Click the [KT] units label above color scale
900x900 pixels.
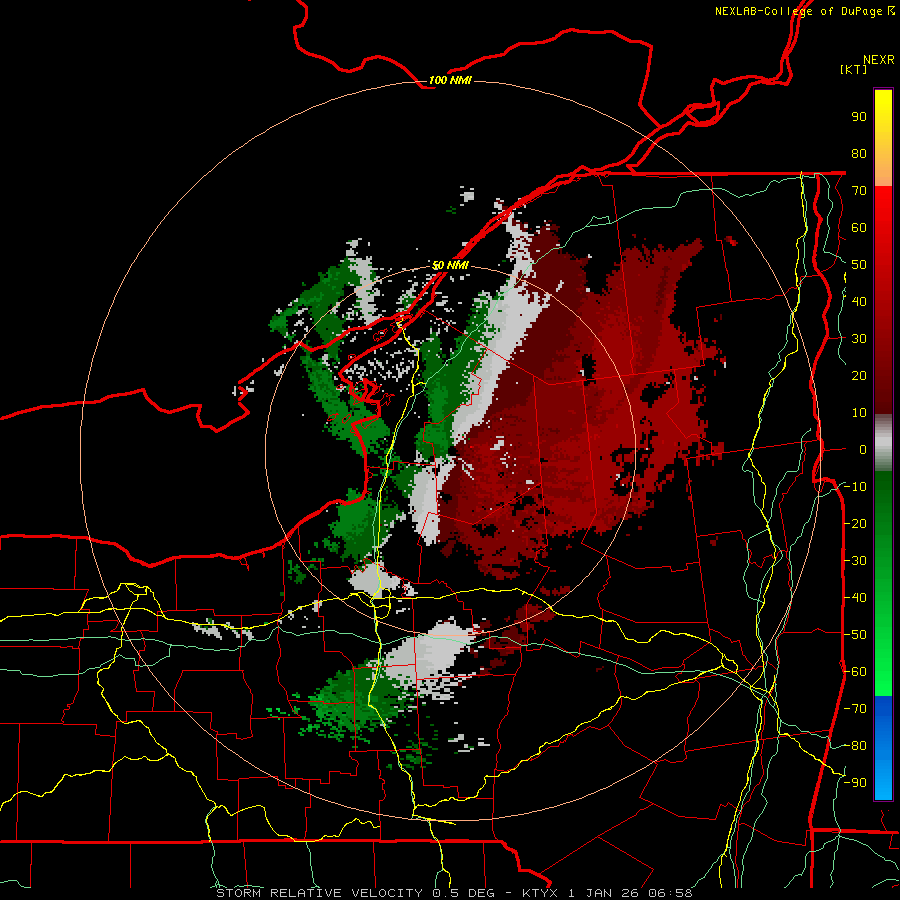click(x=854, y=69)
